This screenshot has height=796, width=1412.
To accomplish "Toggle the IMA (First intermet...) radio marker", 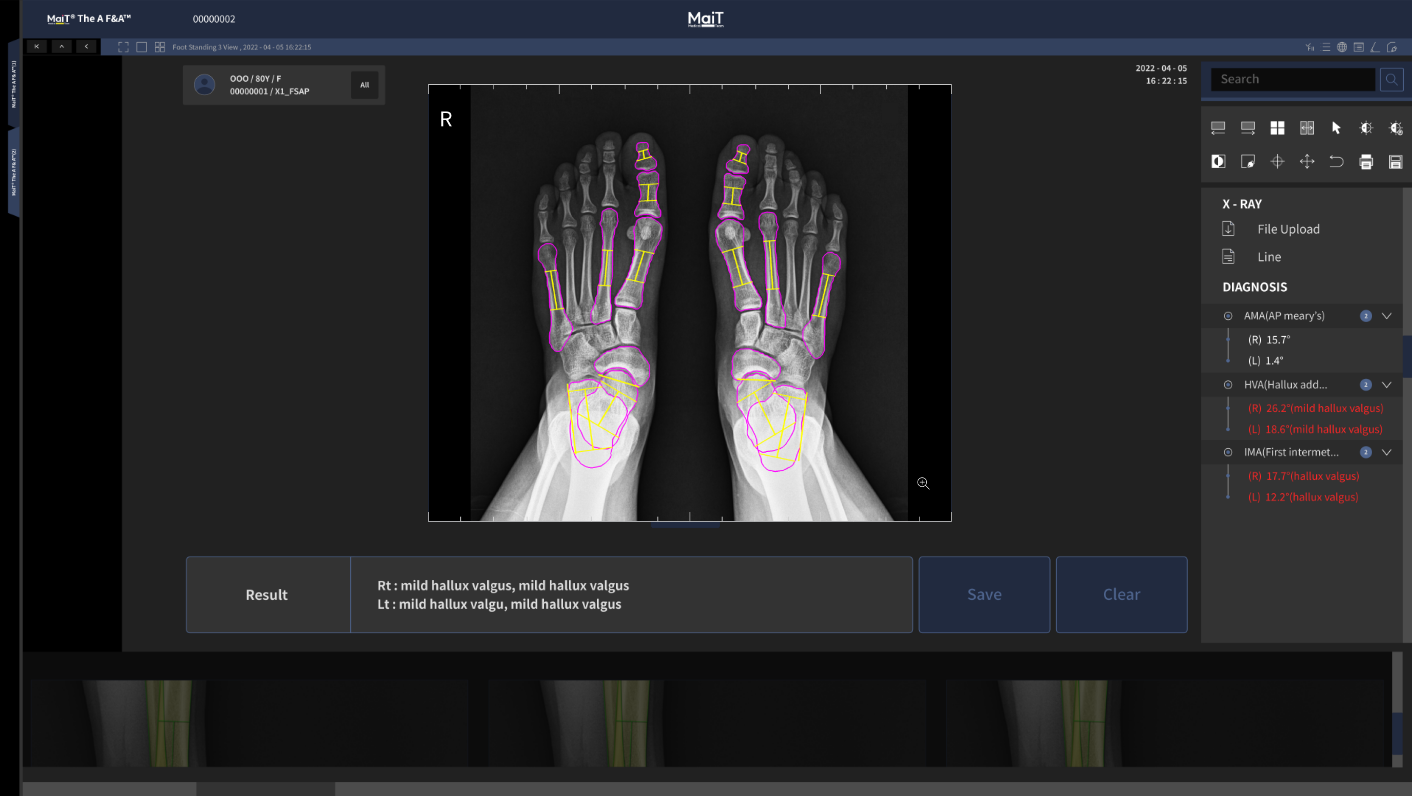I will click(1228, 452).
